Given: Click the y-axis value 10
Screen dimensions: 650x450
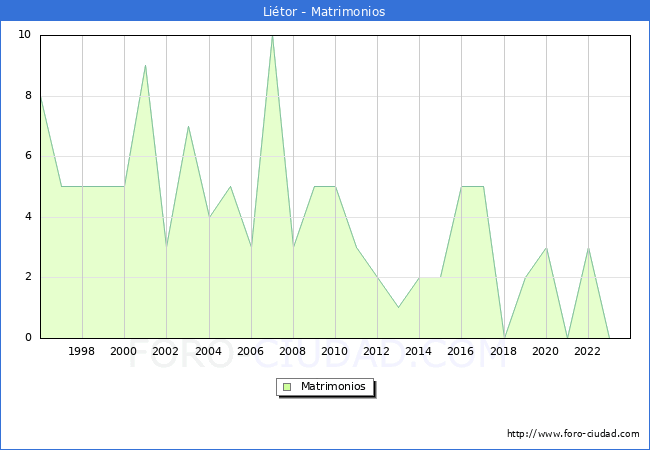Looking at the screenshot, I should tap(25, 34).
